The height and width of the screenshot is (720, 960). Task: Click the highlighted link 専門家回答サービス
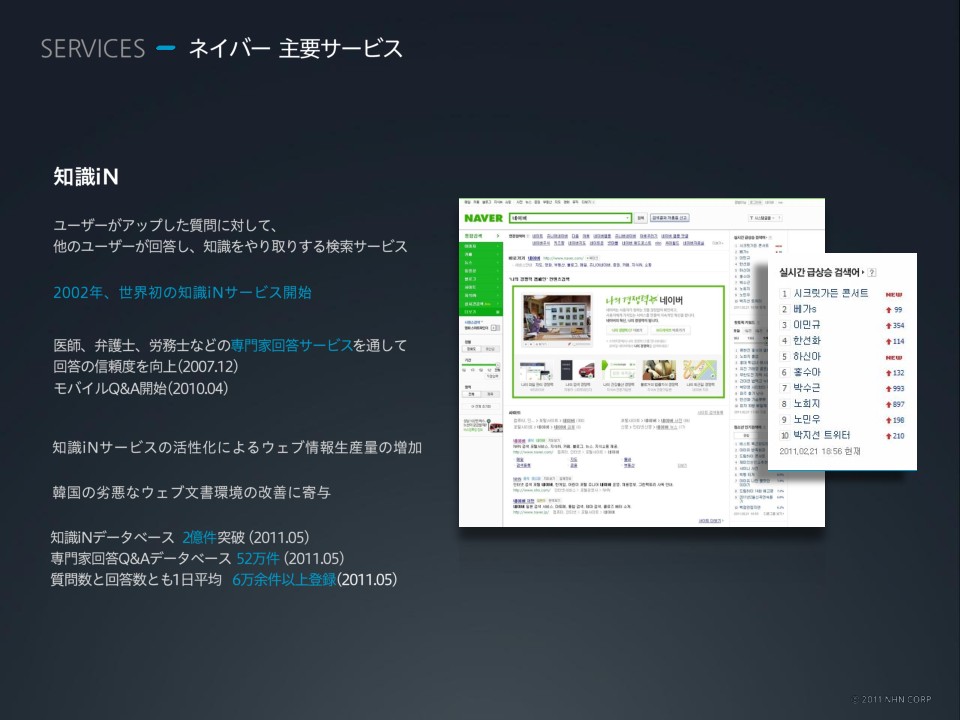coord(292,345)
